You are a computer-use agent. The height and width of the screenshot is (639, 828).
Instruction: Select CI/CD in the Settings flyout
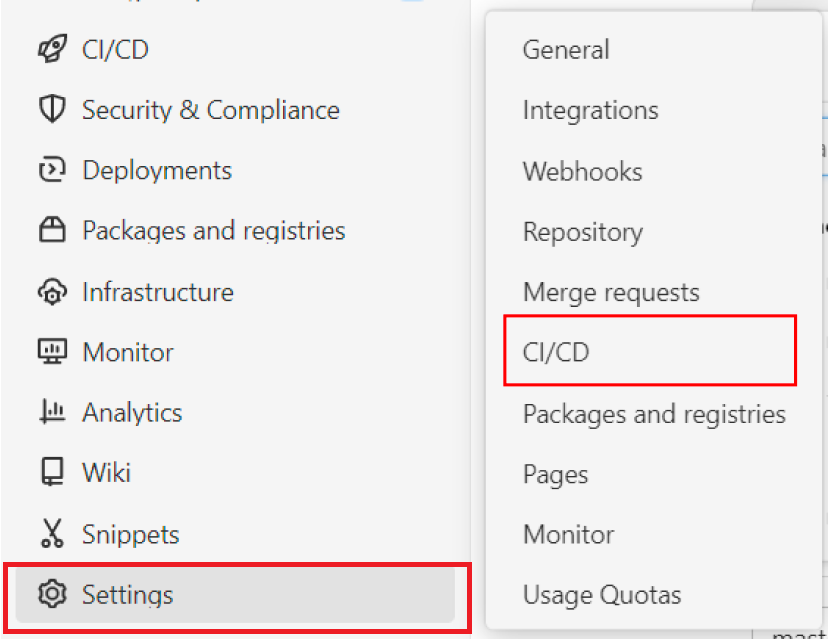[556, 352]
